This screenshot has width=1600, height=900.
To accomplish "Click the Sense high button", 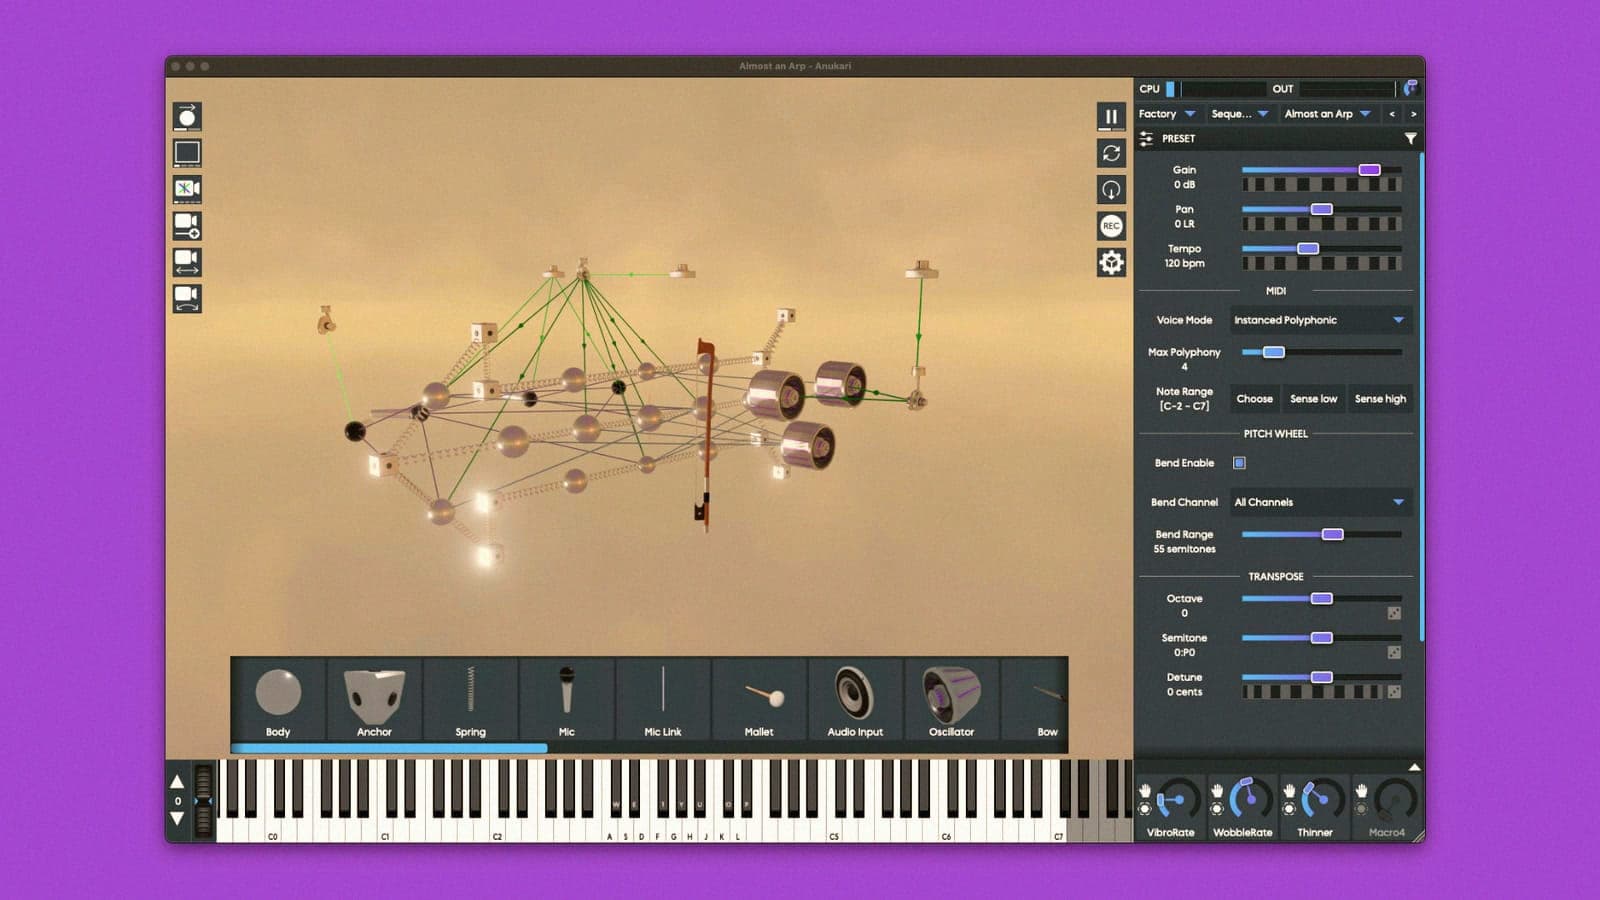I will (x=1380, y=399).
